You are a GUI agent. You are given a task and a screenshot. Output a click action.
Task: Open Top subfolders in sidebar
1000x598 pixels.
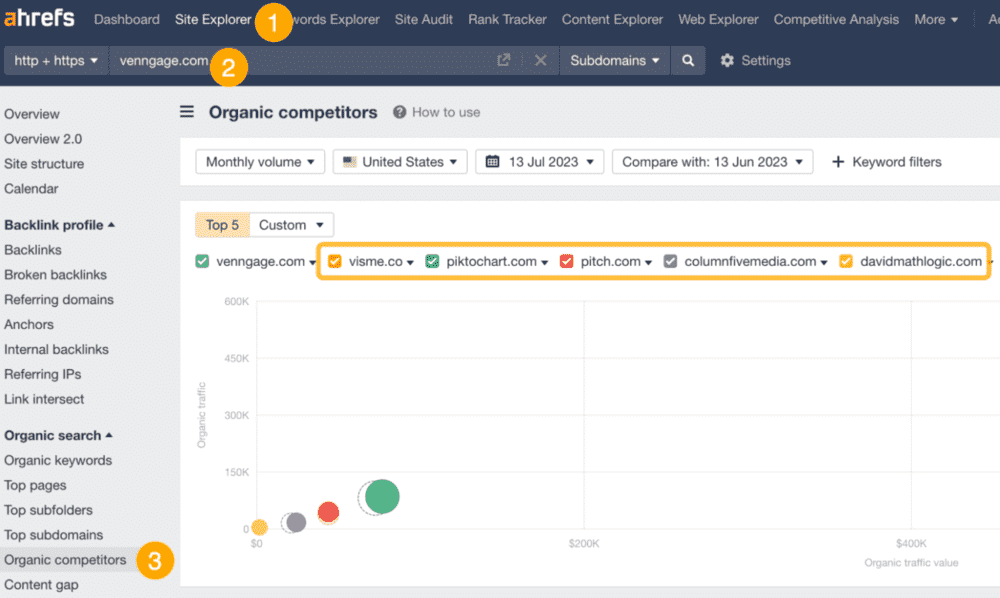click(x=48, y=510)
